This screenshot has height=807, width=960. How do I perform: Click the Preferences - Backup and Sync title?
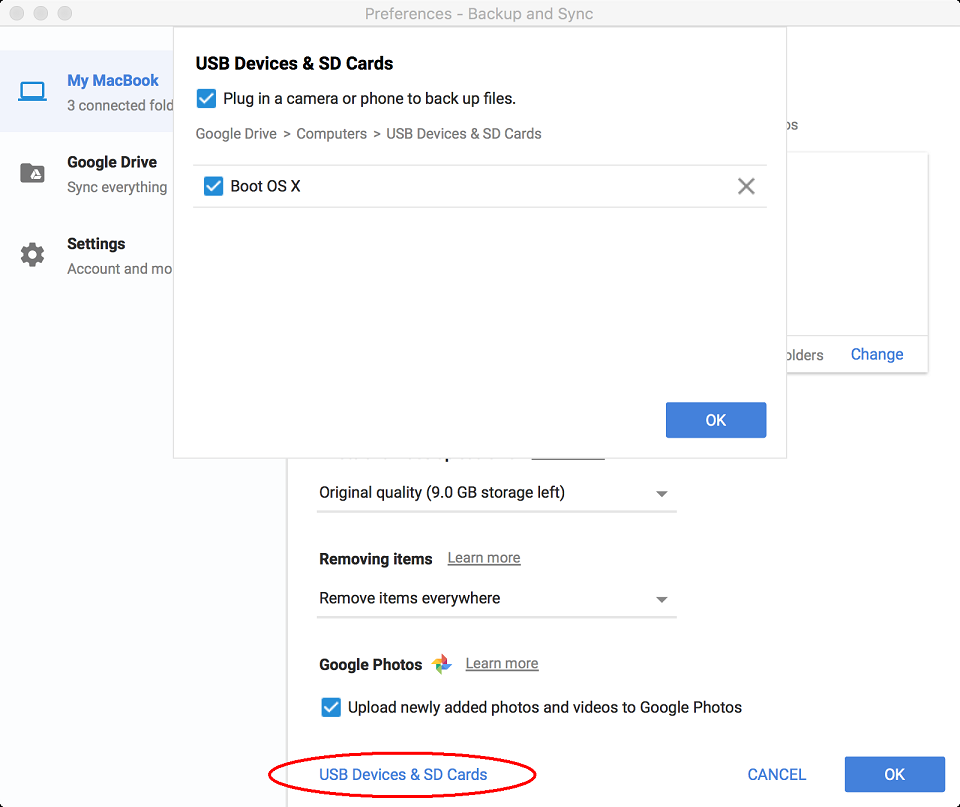click(x=479, y=13)
